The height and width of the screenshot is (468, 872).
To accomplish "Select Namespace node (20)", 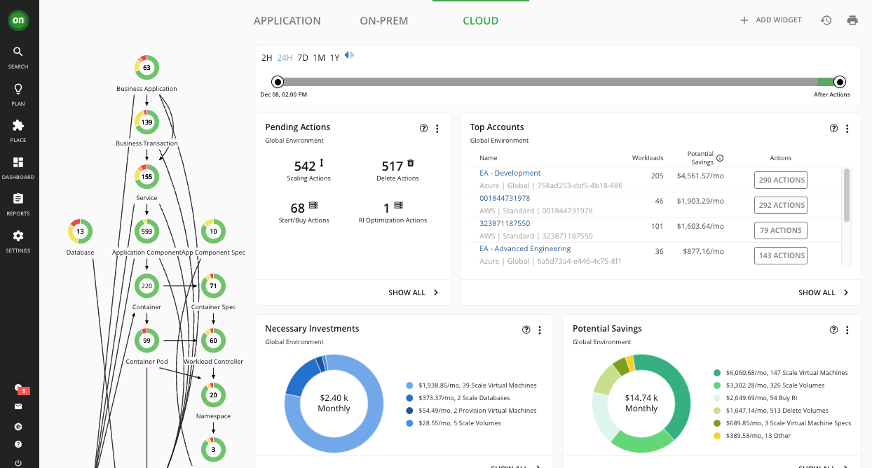I will pos(213,395).
